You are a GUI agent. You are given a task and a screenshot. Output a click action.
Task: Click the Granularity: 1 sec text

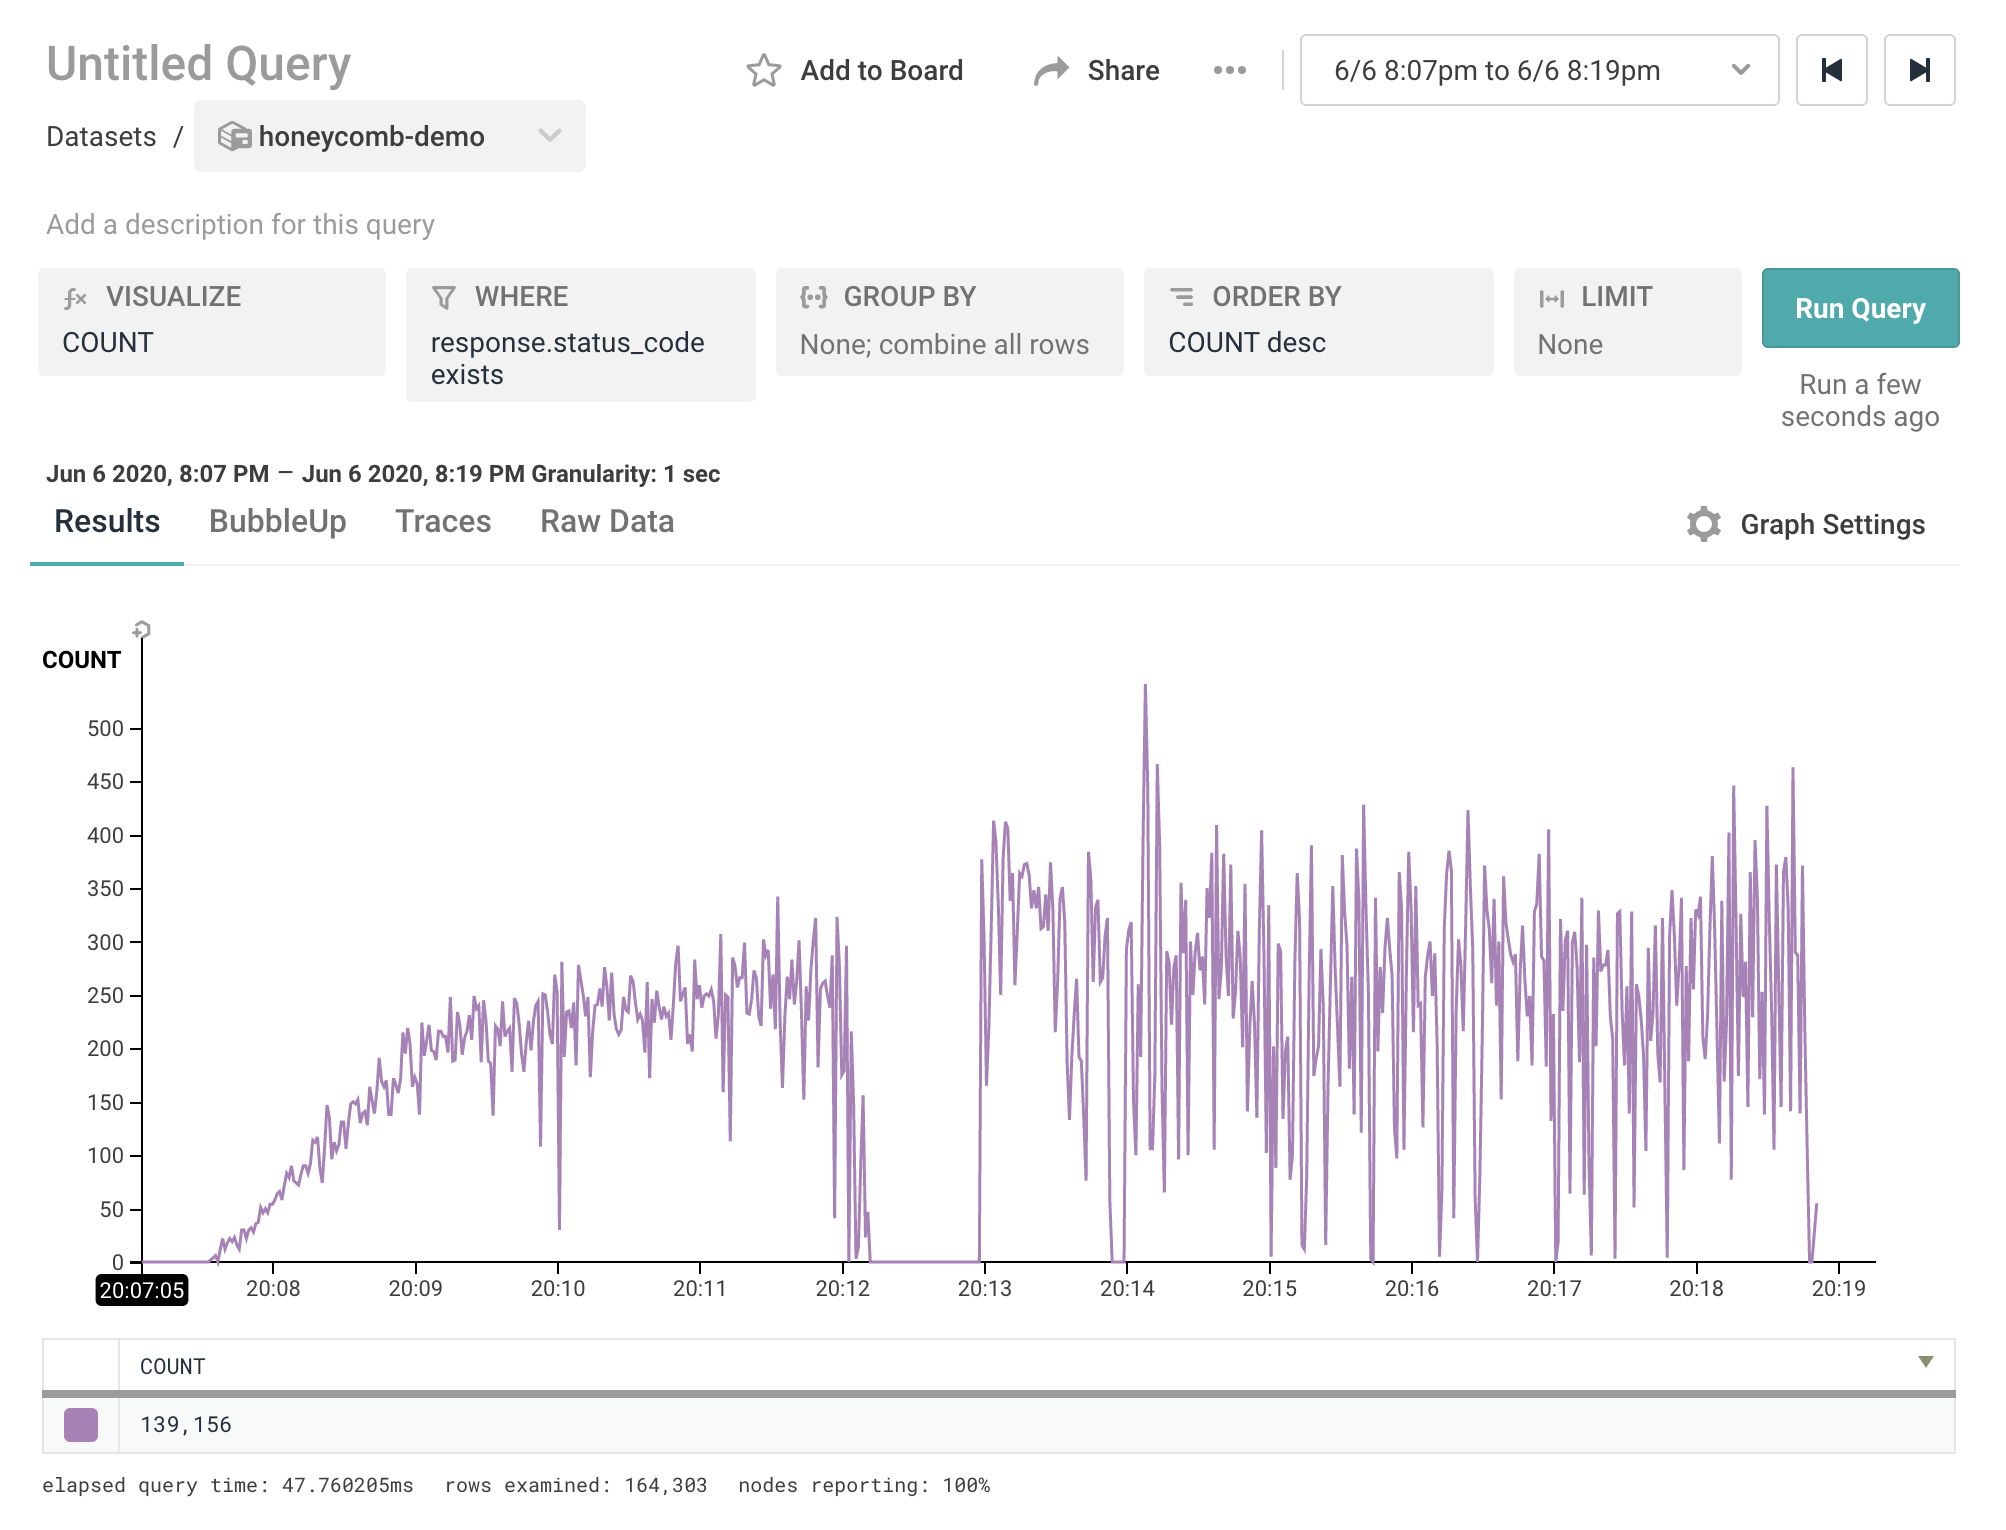625,474
